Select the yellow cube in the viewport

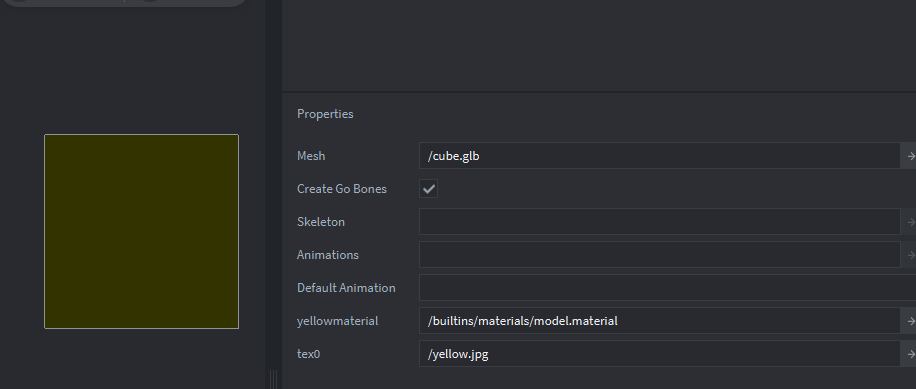pos(141,231)
